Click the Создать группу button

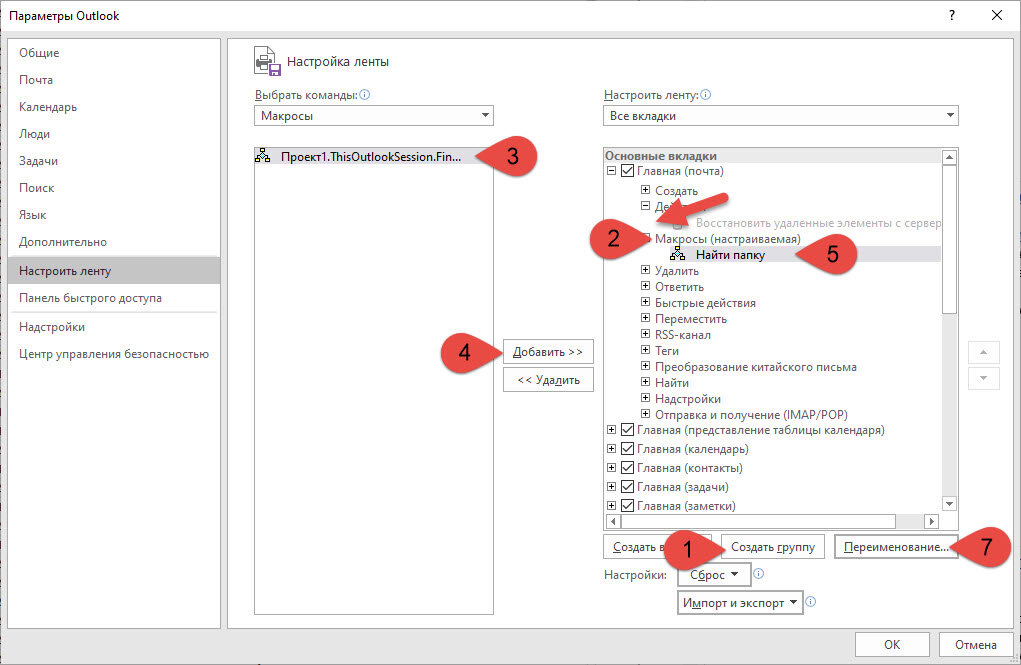coord(773,547)
